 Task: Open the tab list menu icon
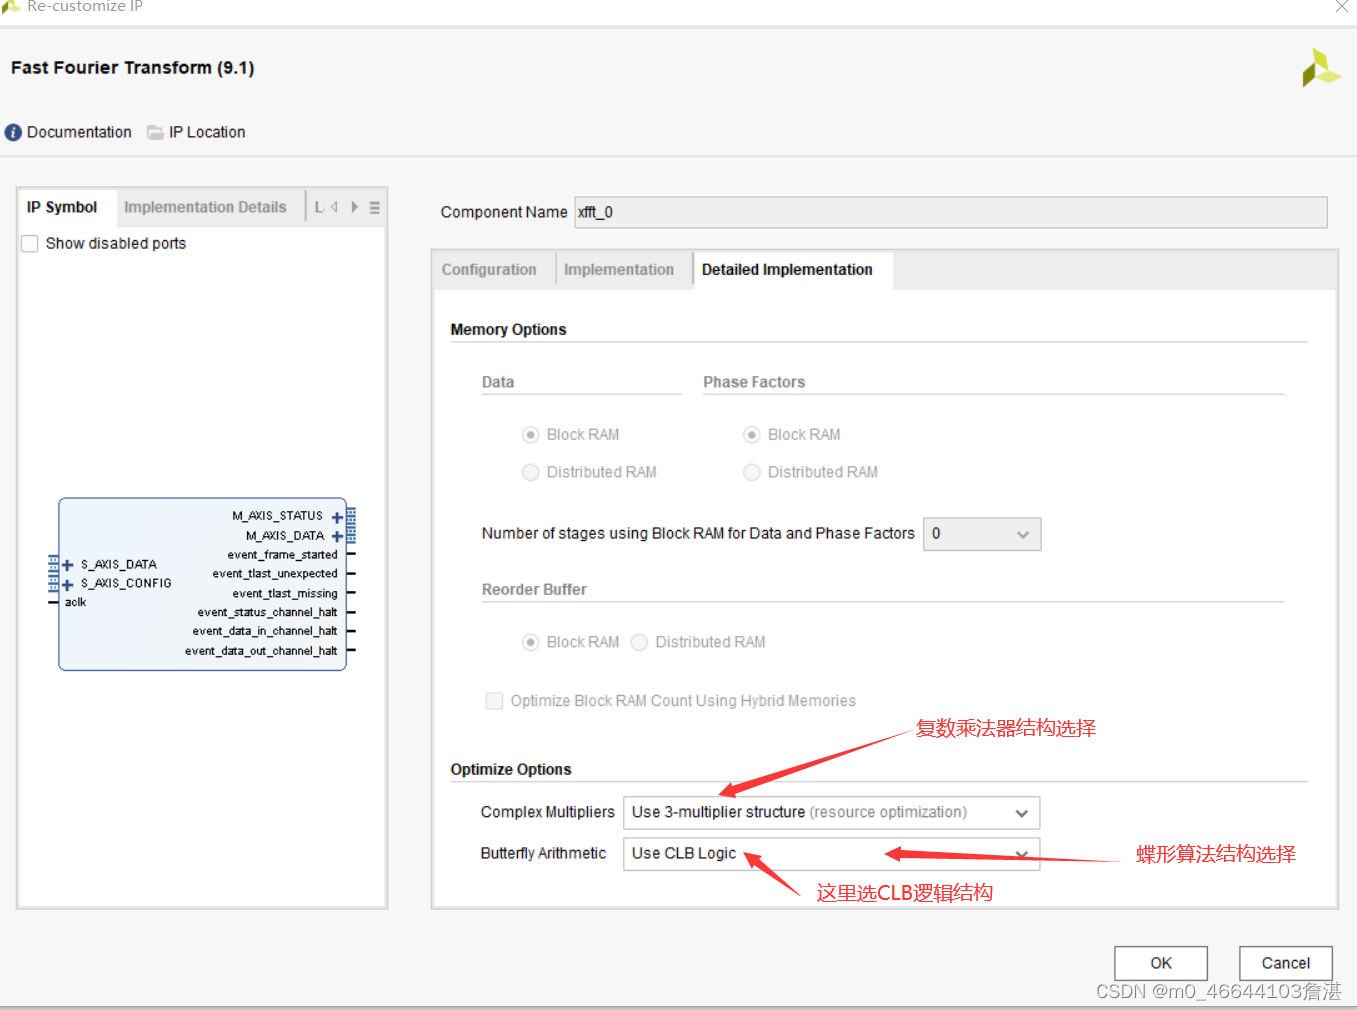point(375,208)
